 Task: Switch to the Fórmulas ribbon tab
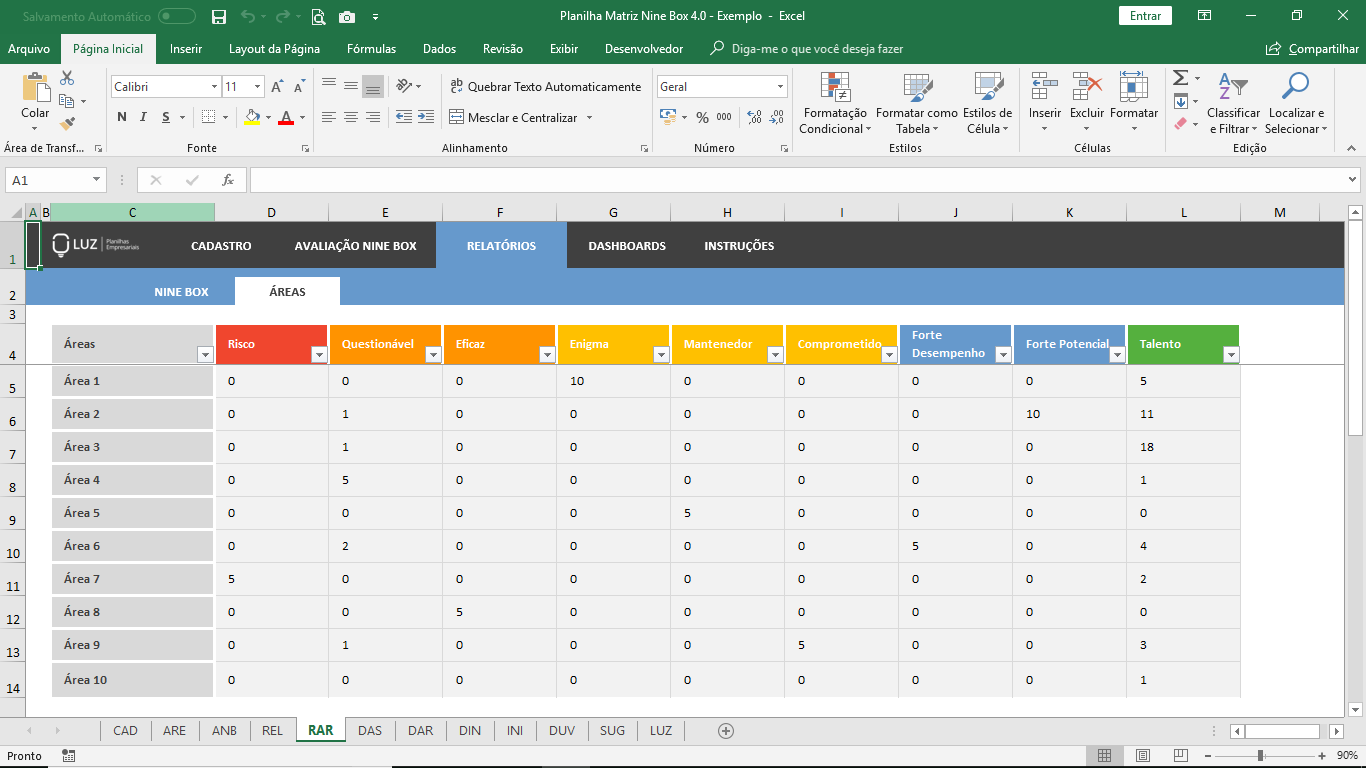tap(371, 49)
